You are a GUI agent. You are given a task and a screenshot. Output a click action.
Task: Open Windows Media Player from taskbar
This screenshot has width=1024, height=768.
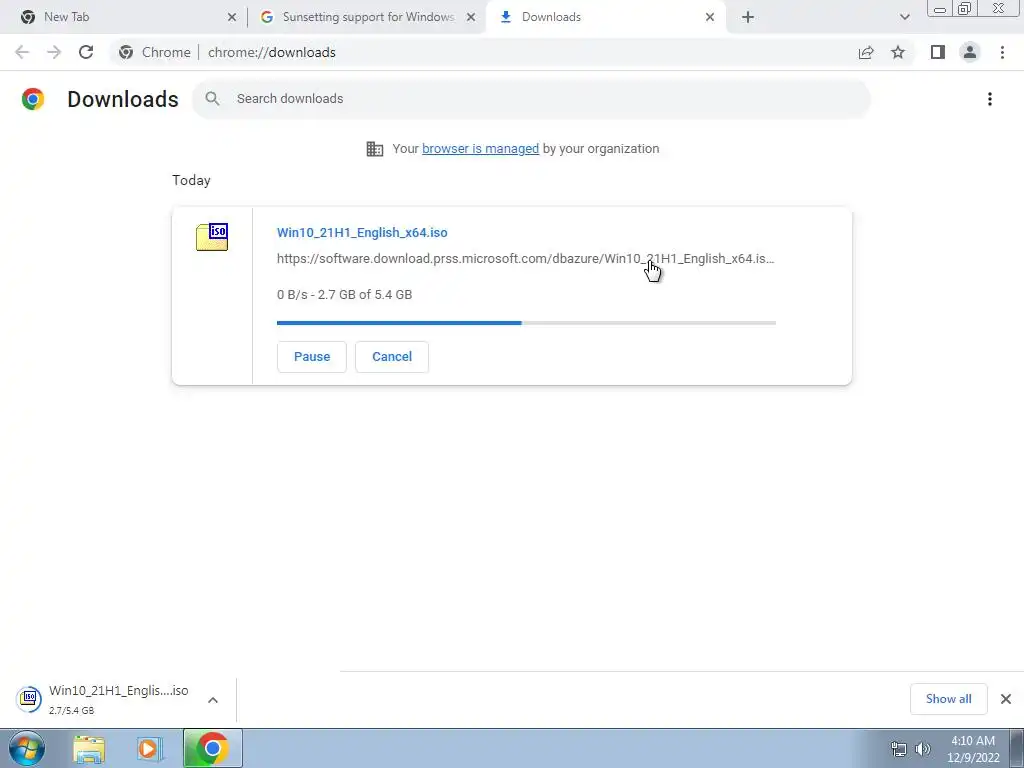point(150,749)
